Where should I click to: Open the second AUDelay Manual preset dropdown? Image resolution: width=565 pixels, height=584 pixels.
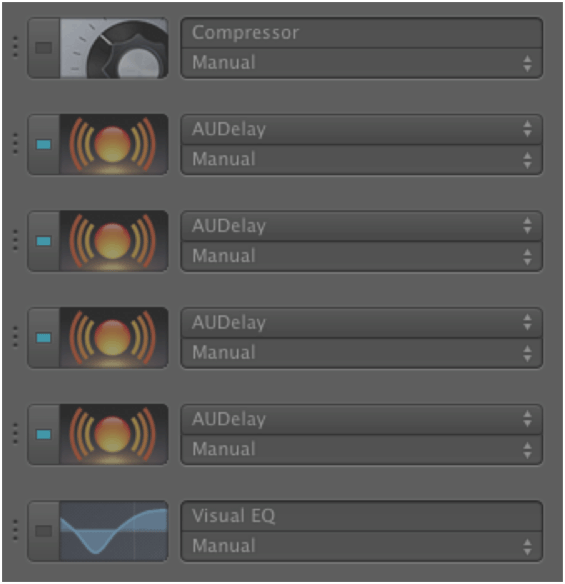click(x=361, y=256)
